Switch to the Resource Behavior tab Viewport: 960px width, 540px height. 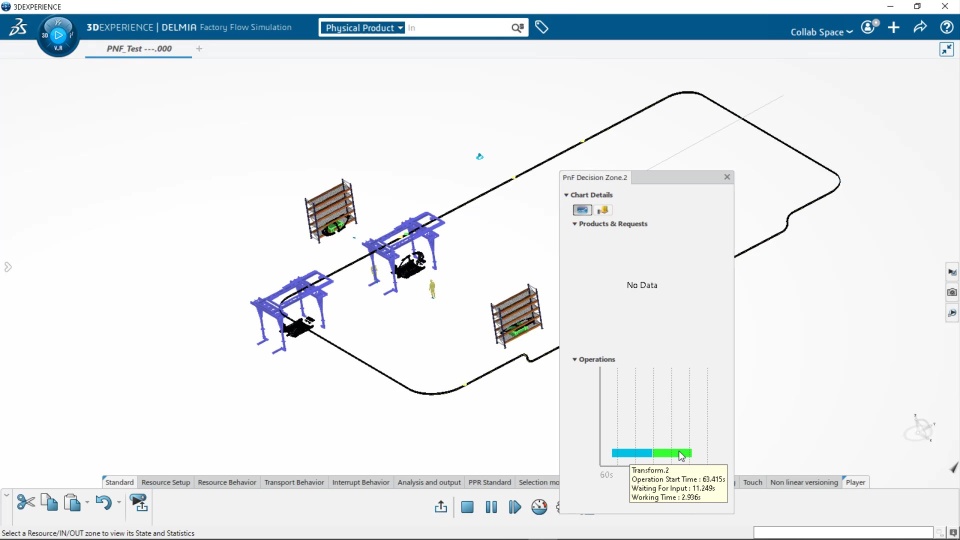pyautogui.click(x=227, y=482)
